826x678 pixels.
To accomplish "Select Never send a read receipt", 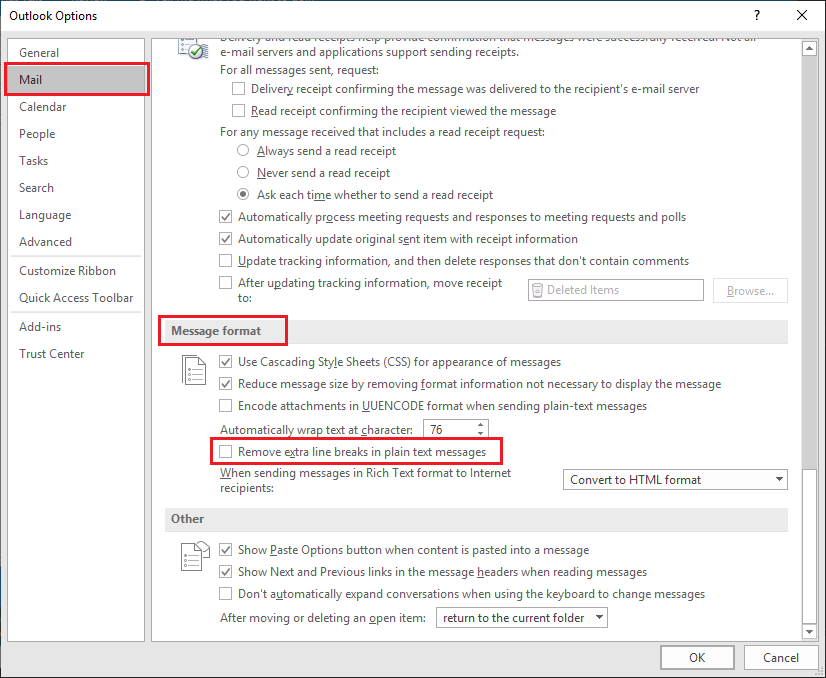I will click(243, 172).
